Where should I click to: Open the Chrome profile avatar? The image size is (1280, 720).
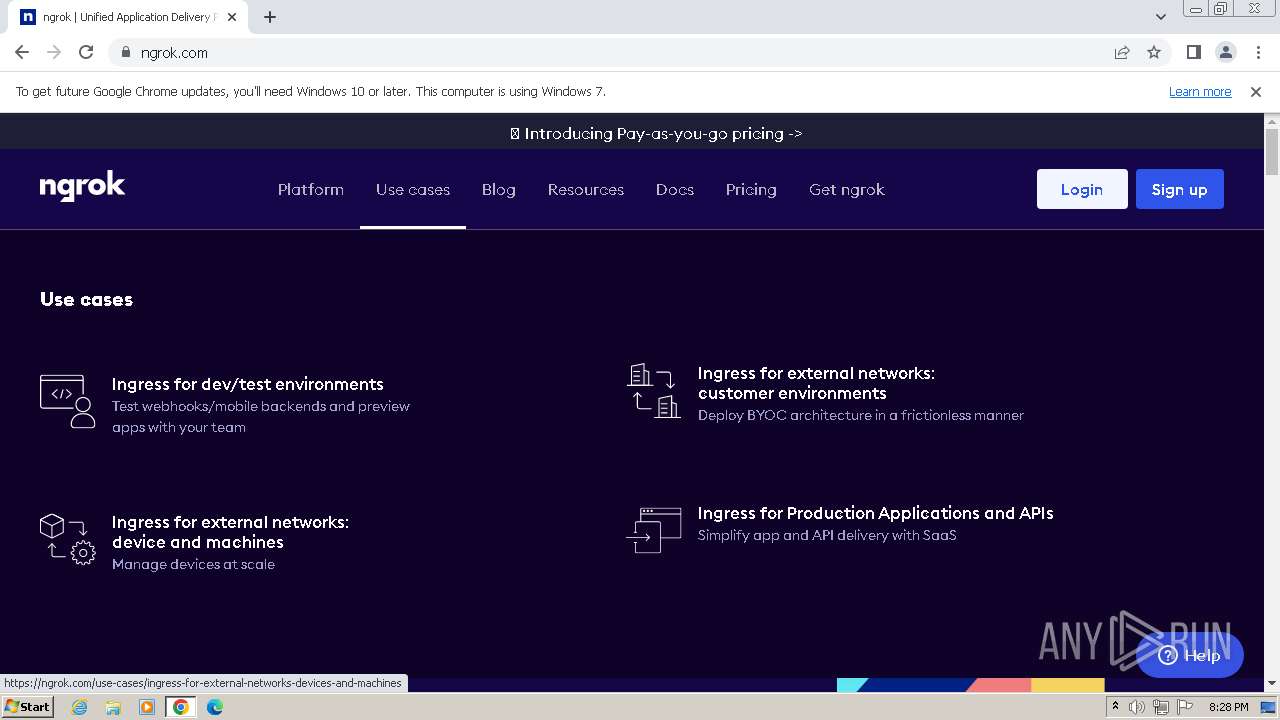point(1225,52)
